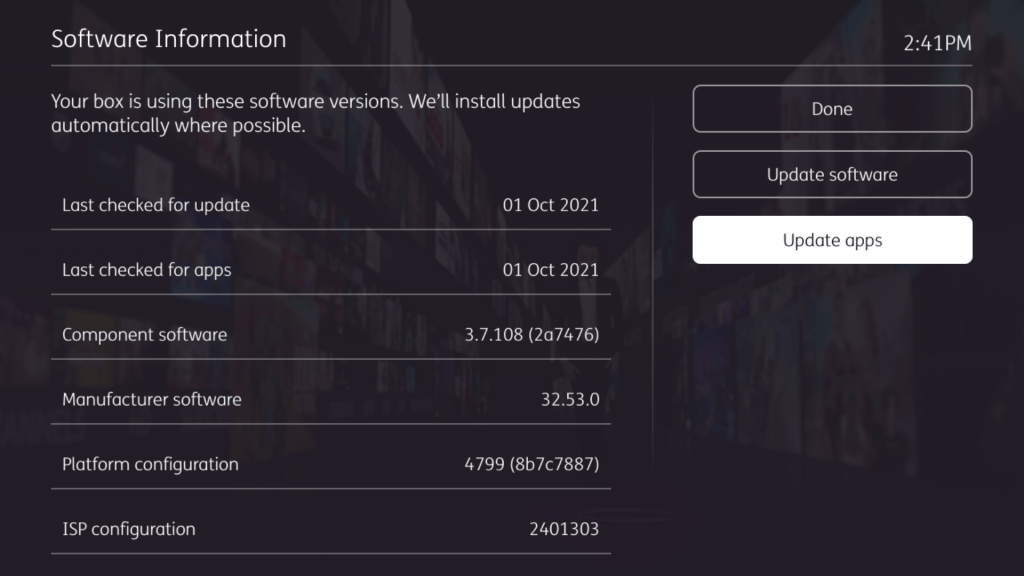The height and width of the screenshot is (576, 1024).
Task: Click the 3.7.108 (2a7476) version value
Action: point(531,335)
